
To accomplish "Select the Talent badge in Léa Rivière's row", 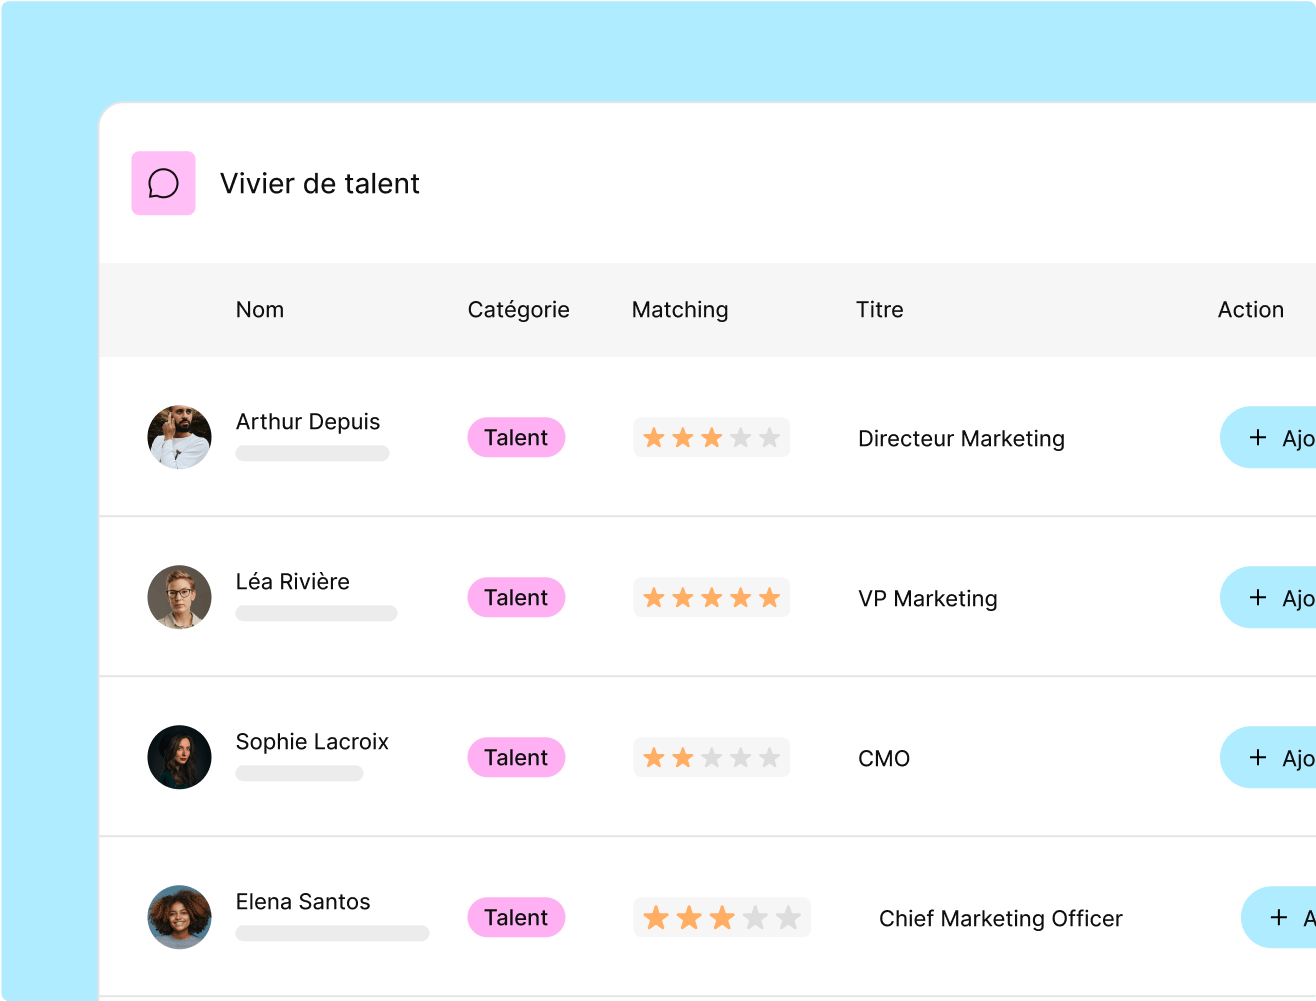I will (x=516, y=598).
